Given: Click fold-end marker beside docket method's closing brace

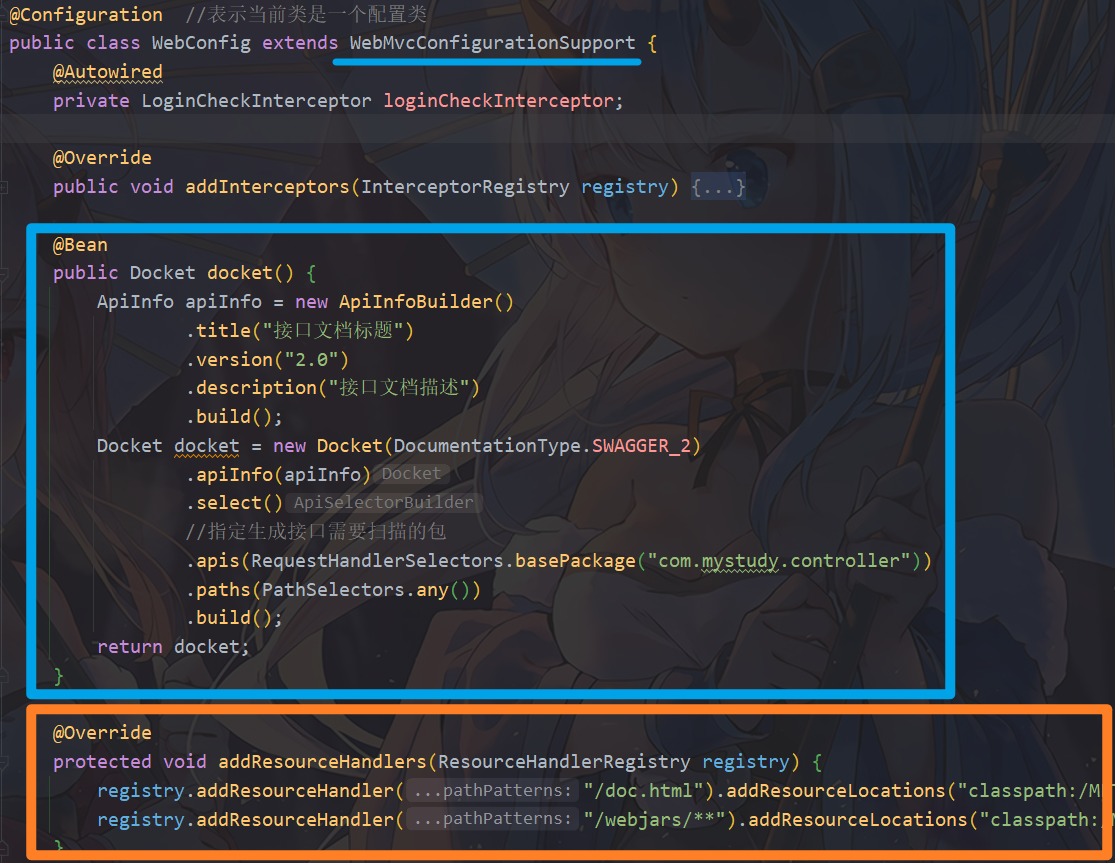Looking at the screenshot, I should click(5, 676).
